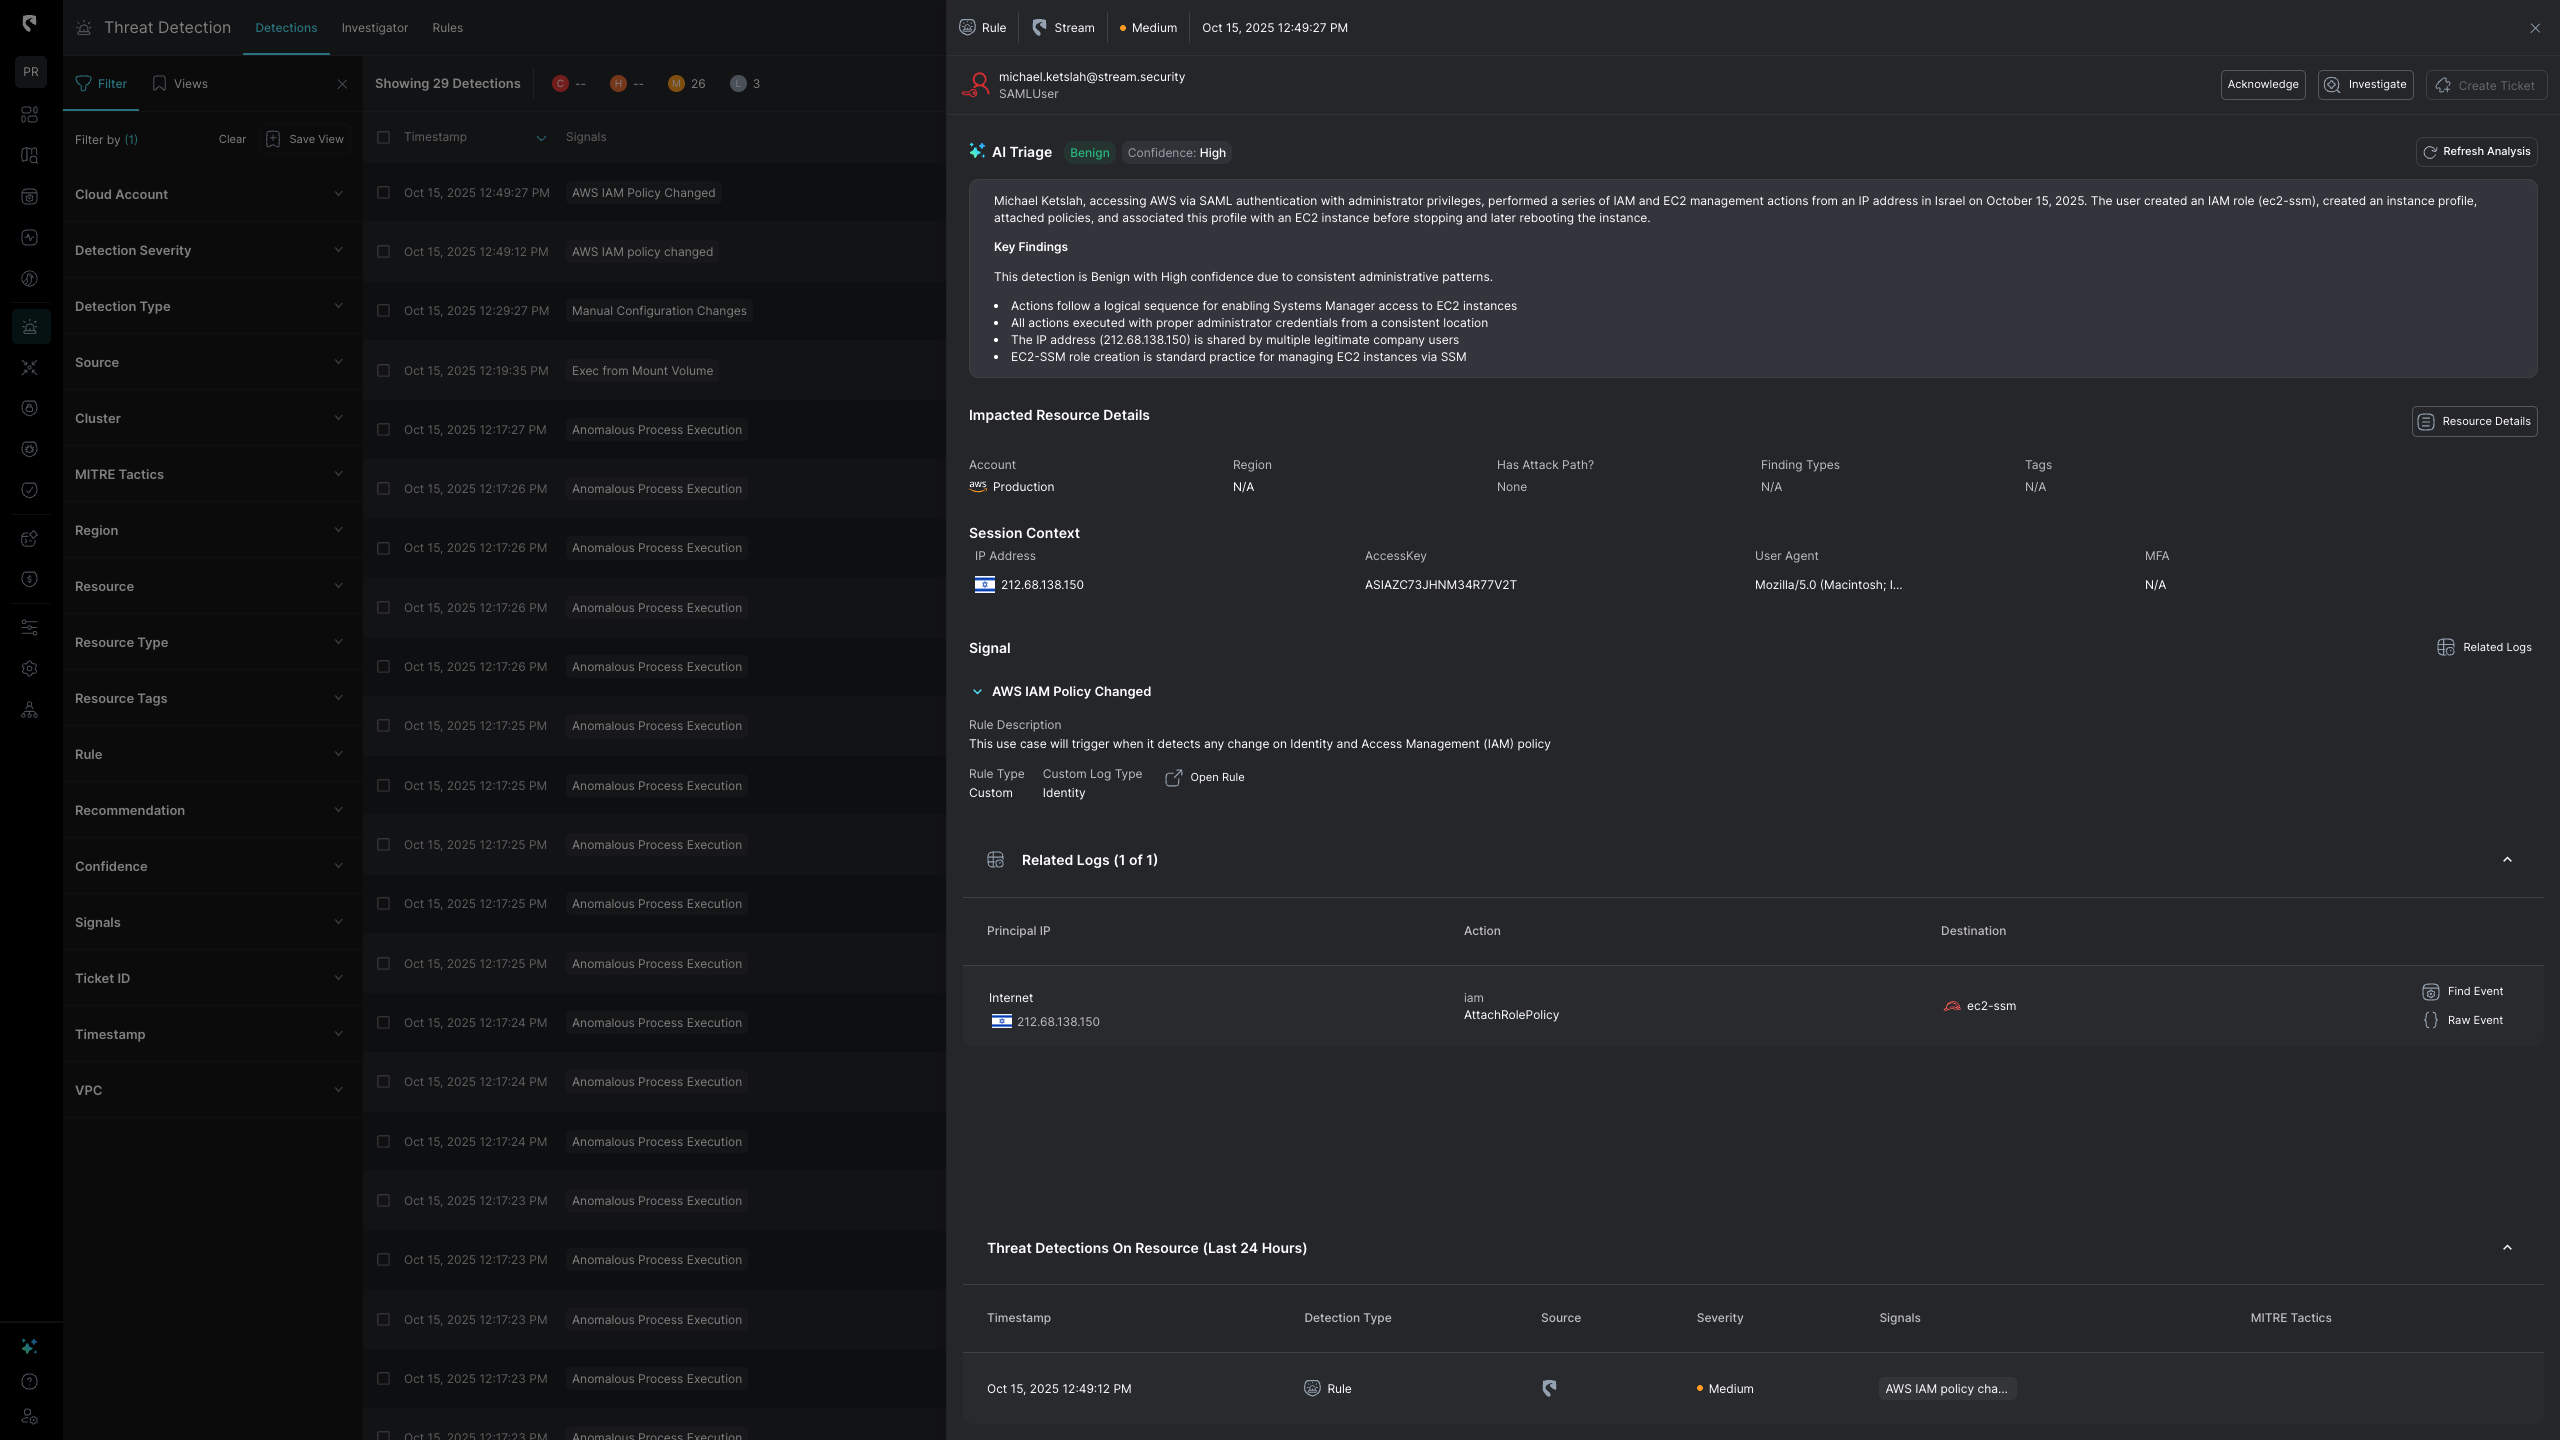Viewport: 2560px width, 1440px height.
Task: Check the AWS IAM Policy Changed detection row
Action: 383,193
